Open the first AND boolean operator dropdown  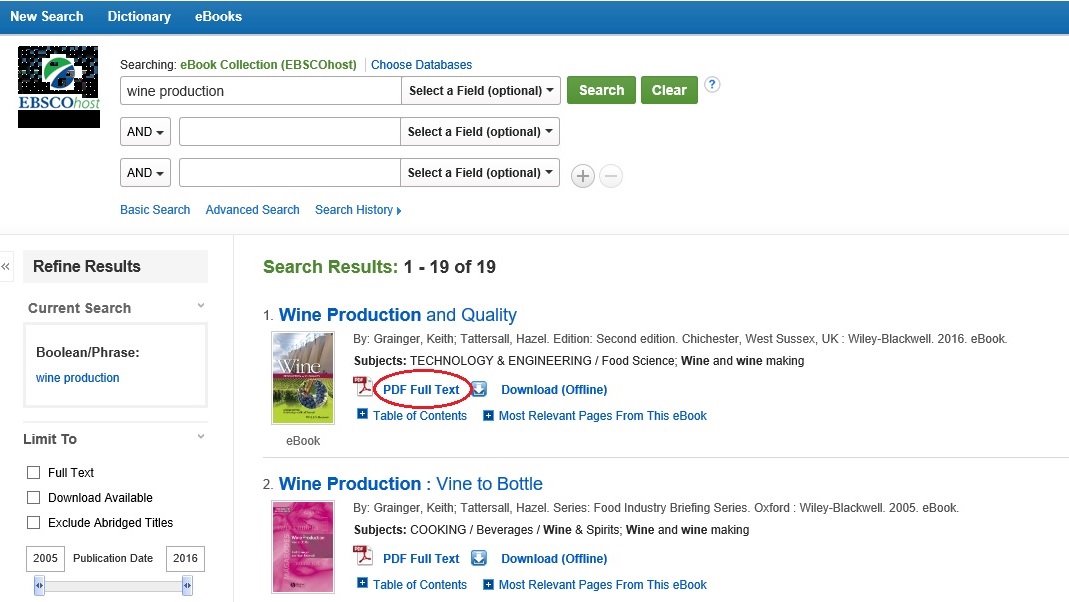tap(145, 132)
